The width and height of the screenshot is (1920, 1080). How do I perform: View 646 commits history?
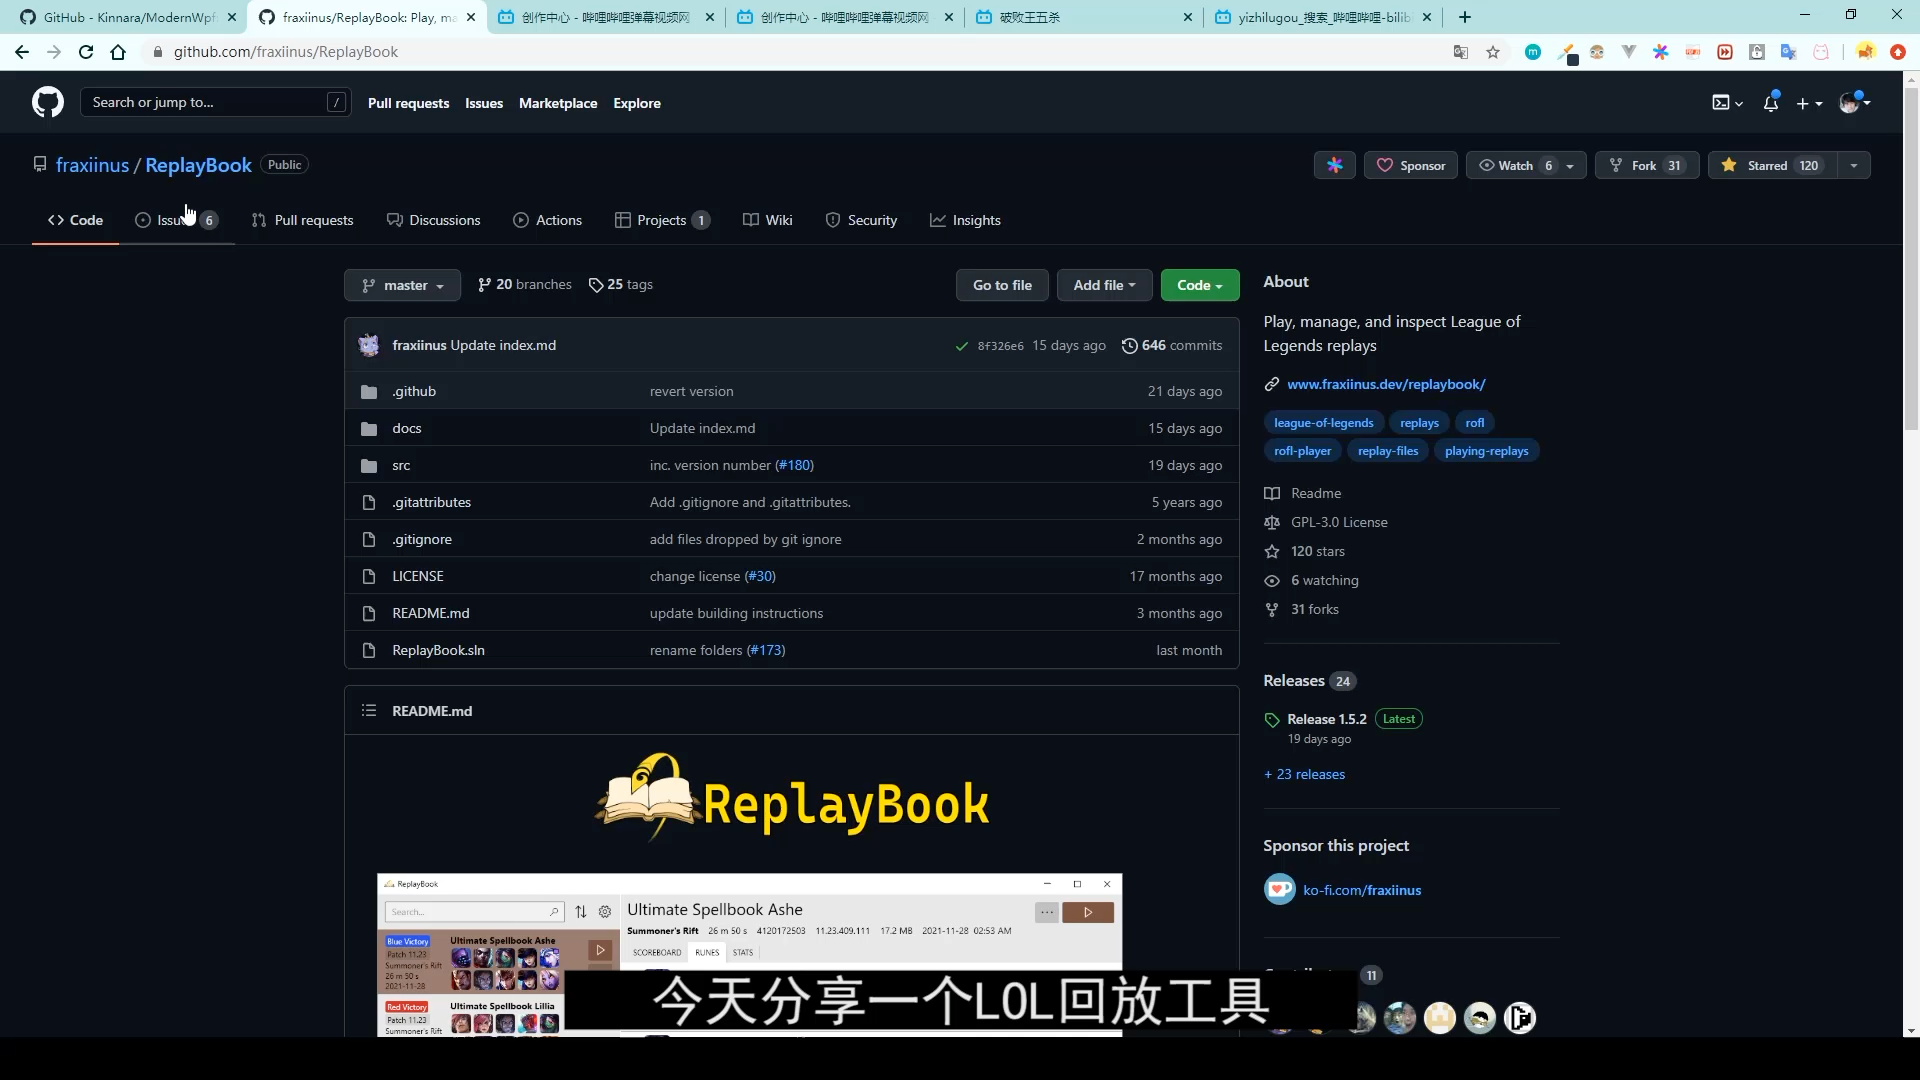1172,345
